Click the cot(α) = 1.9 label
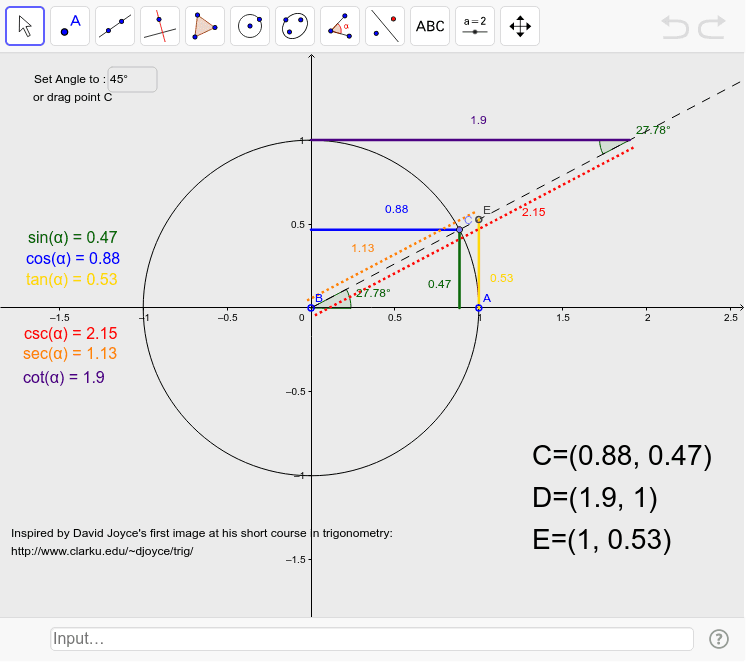The image size is (746, 662). click(64, 377)
